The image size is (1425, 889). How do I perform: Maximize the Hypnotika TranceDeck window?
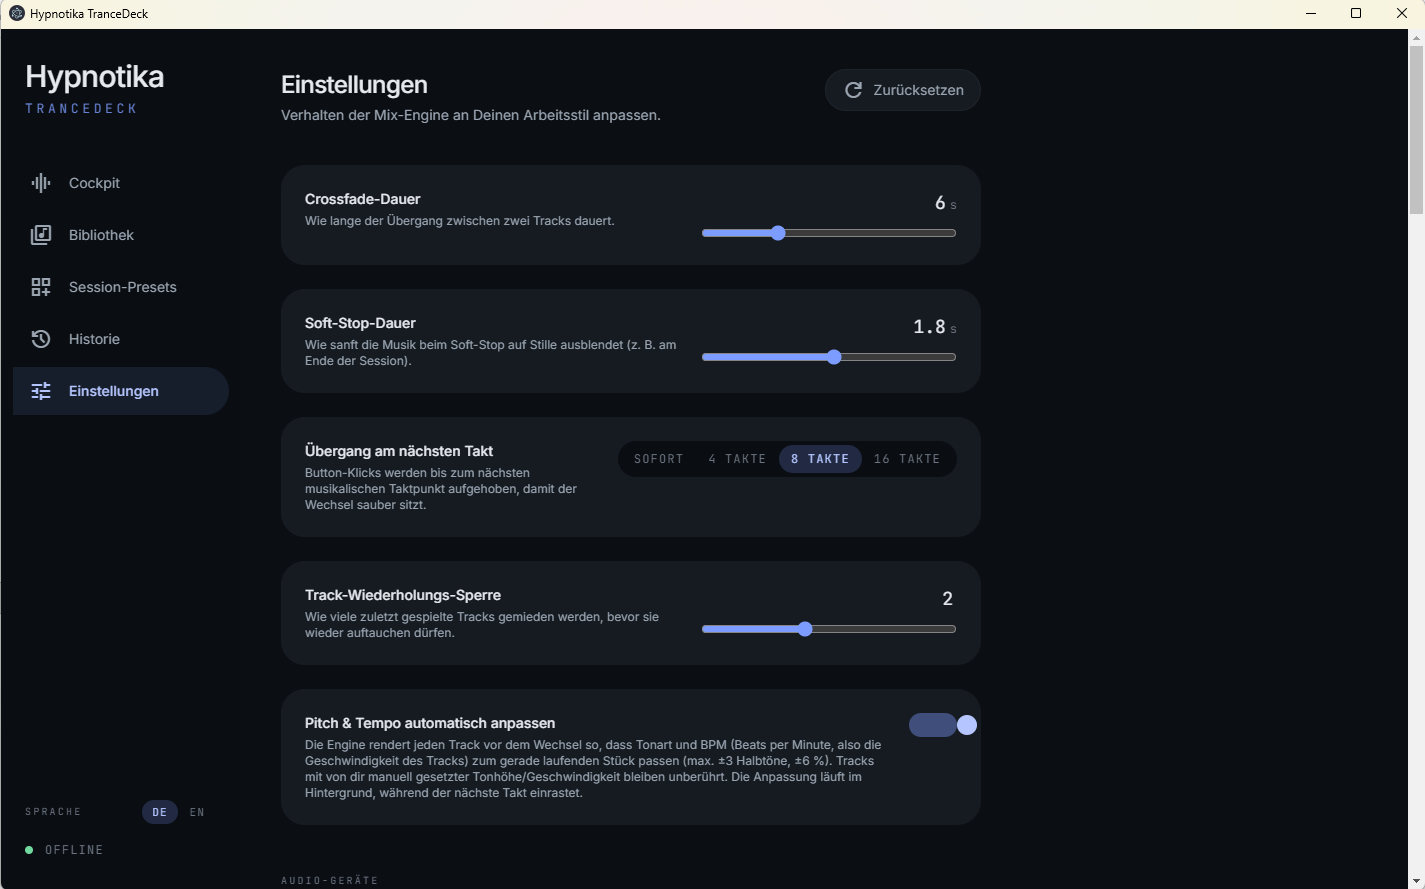pyautogui.click(x=1356, y=14)
